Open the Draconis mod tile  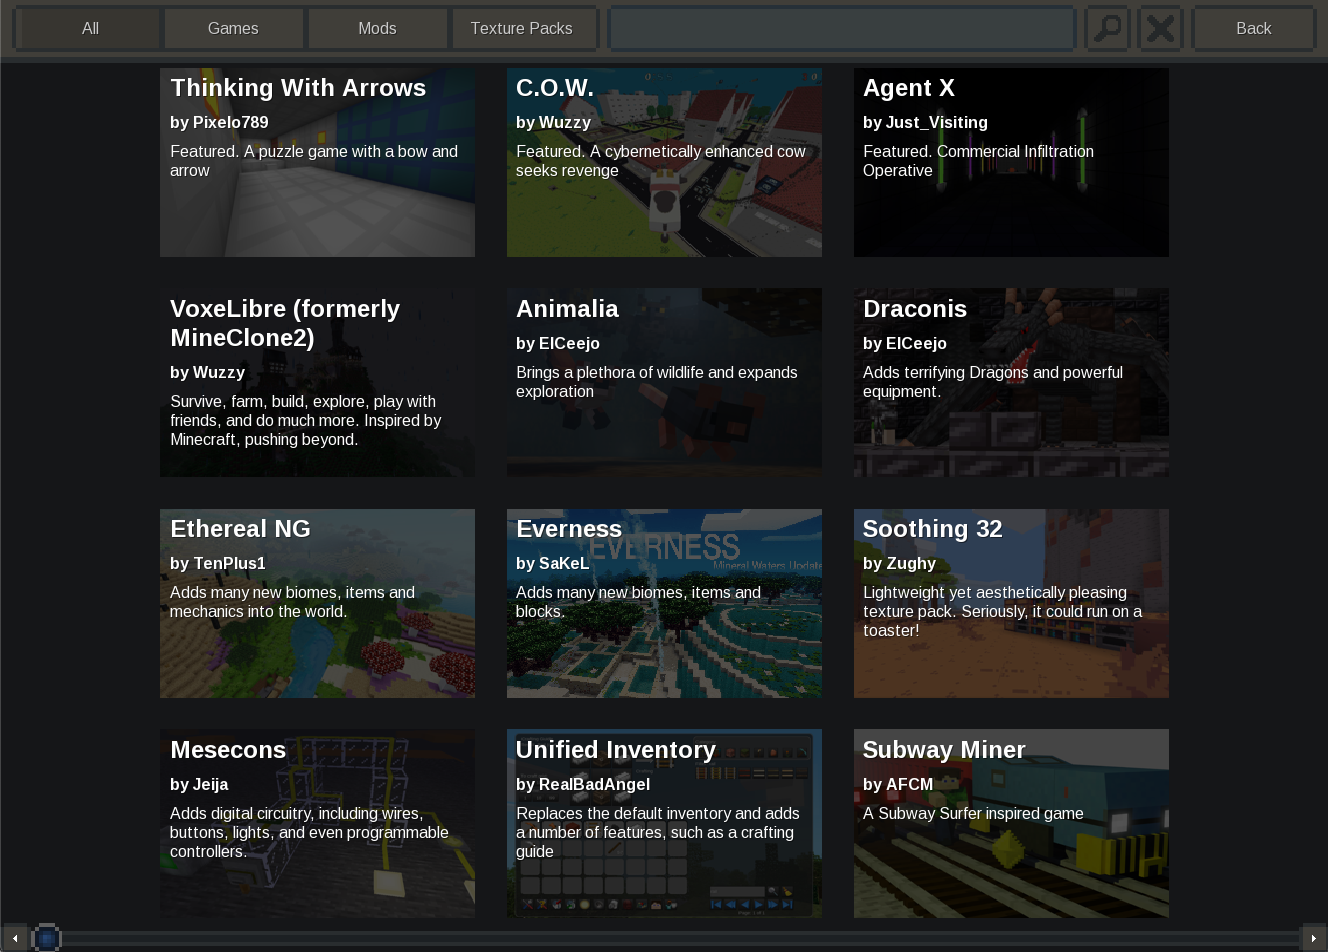(x=1011, y=382)
